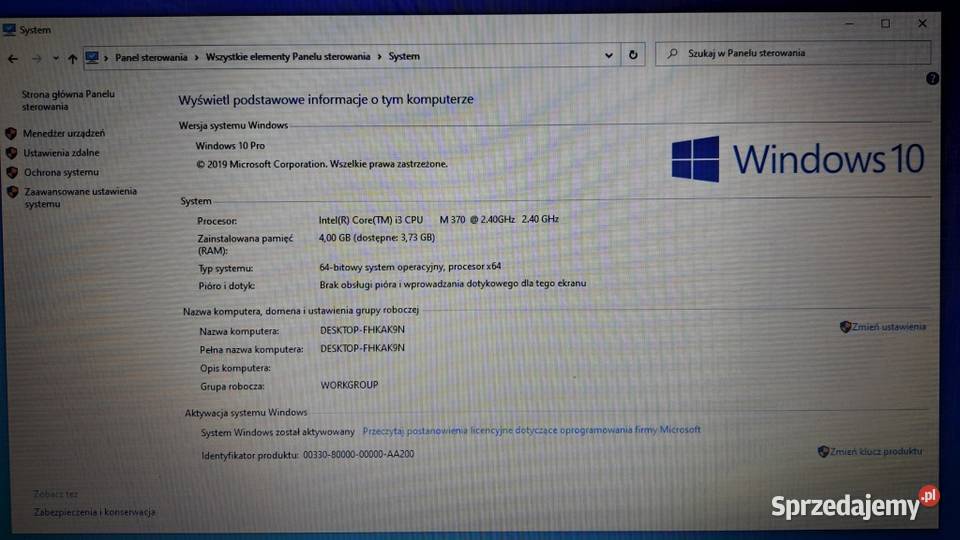Open Strona główna Panelu sterowania
The height and width of the screenshot is (540, 960).
click(68, 100)
